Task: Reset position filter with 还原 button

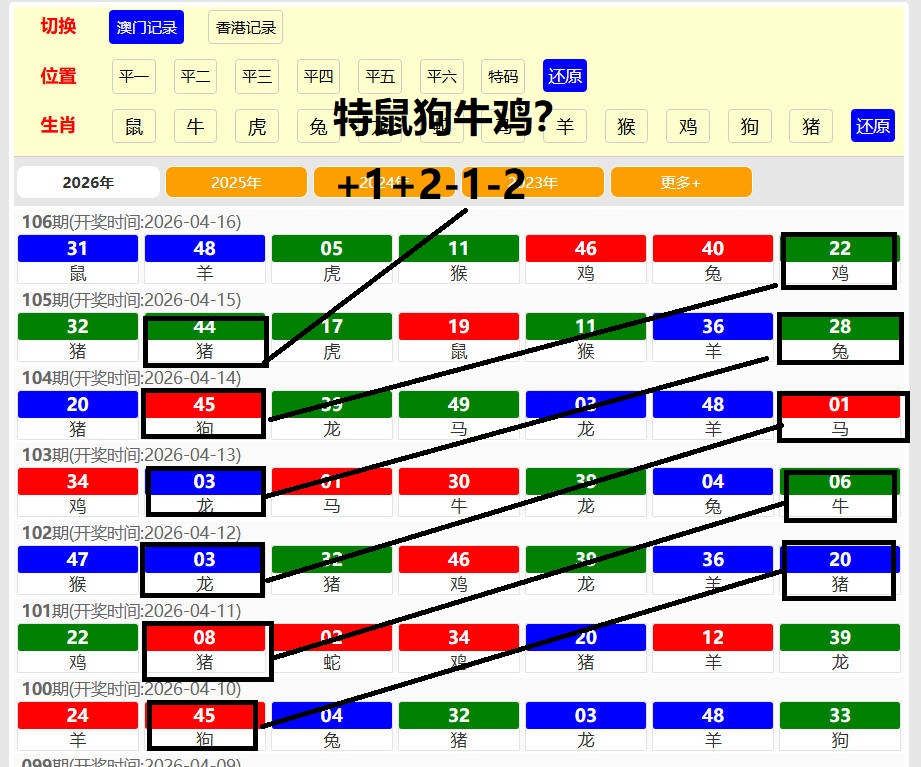Action: [x=565, y=76]
